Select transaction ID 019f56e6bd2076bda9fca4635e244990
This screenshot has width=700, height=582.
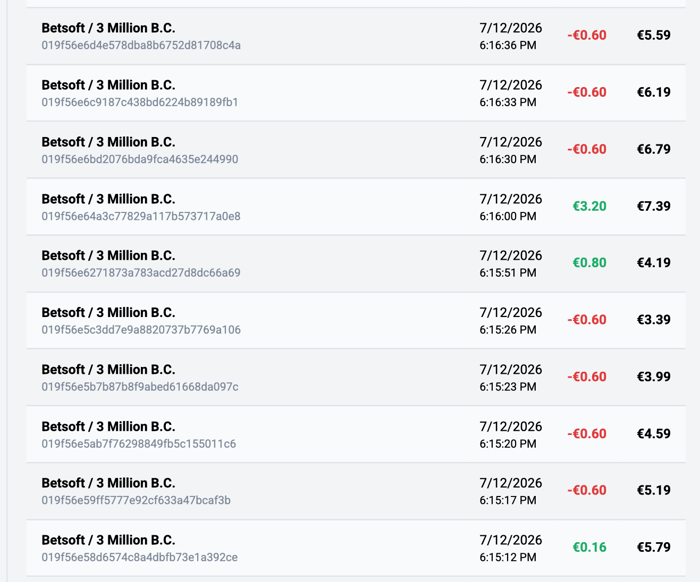point(140,159)
